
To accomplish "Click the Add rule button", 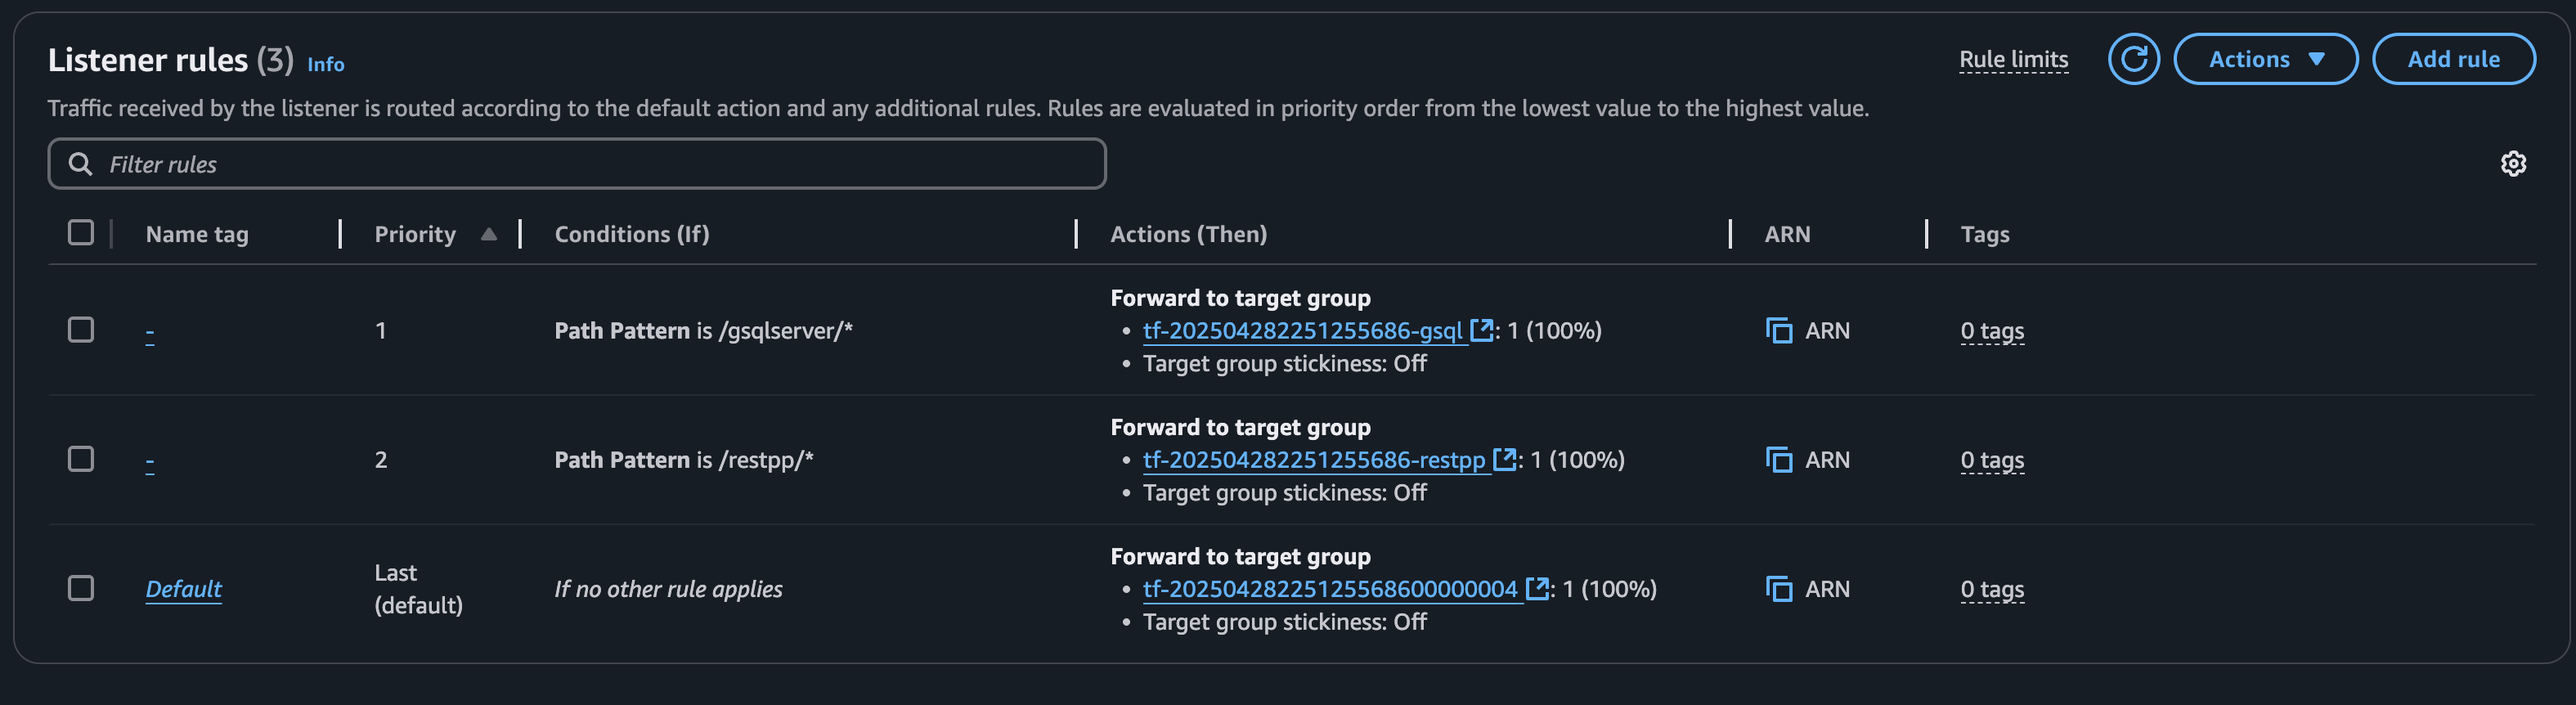I will click(x=2453, y=59).
